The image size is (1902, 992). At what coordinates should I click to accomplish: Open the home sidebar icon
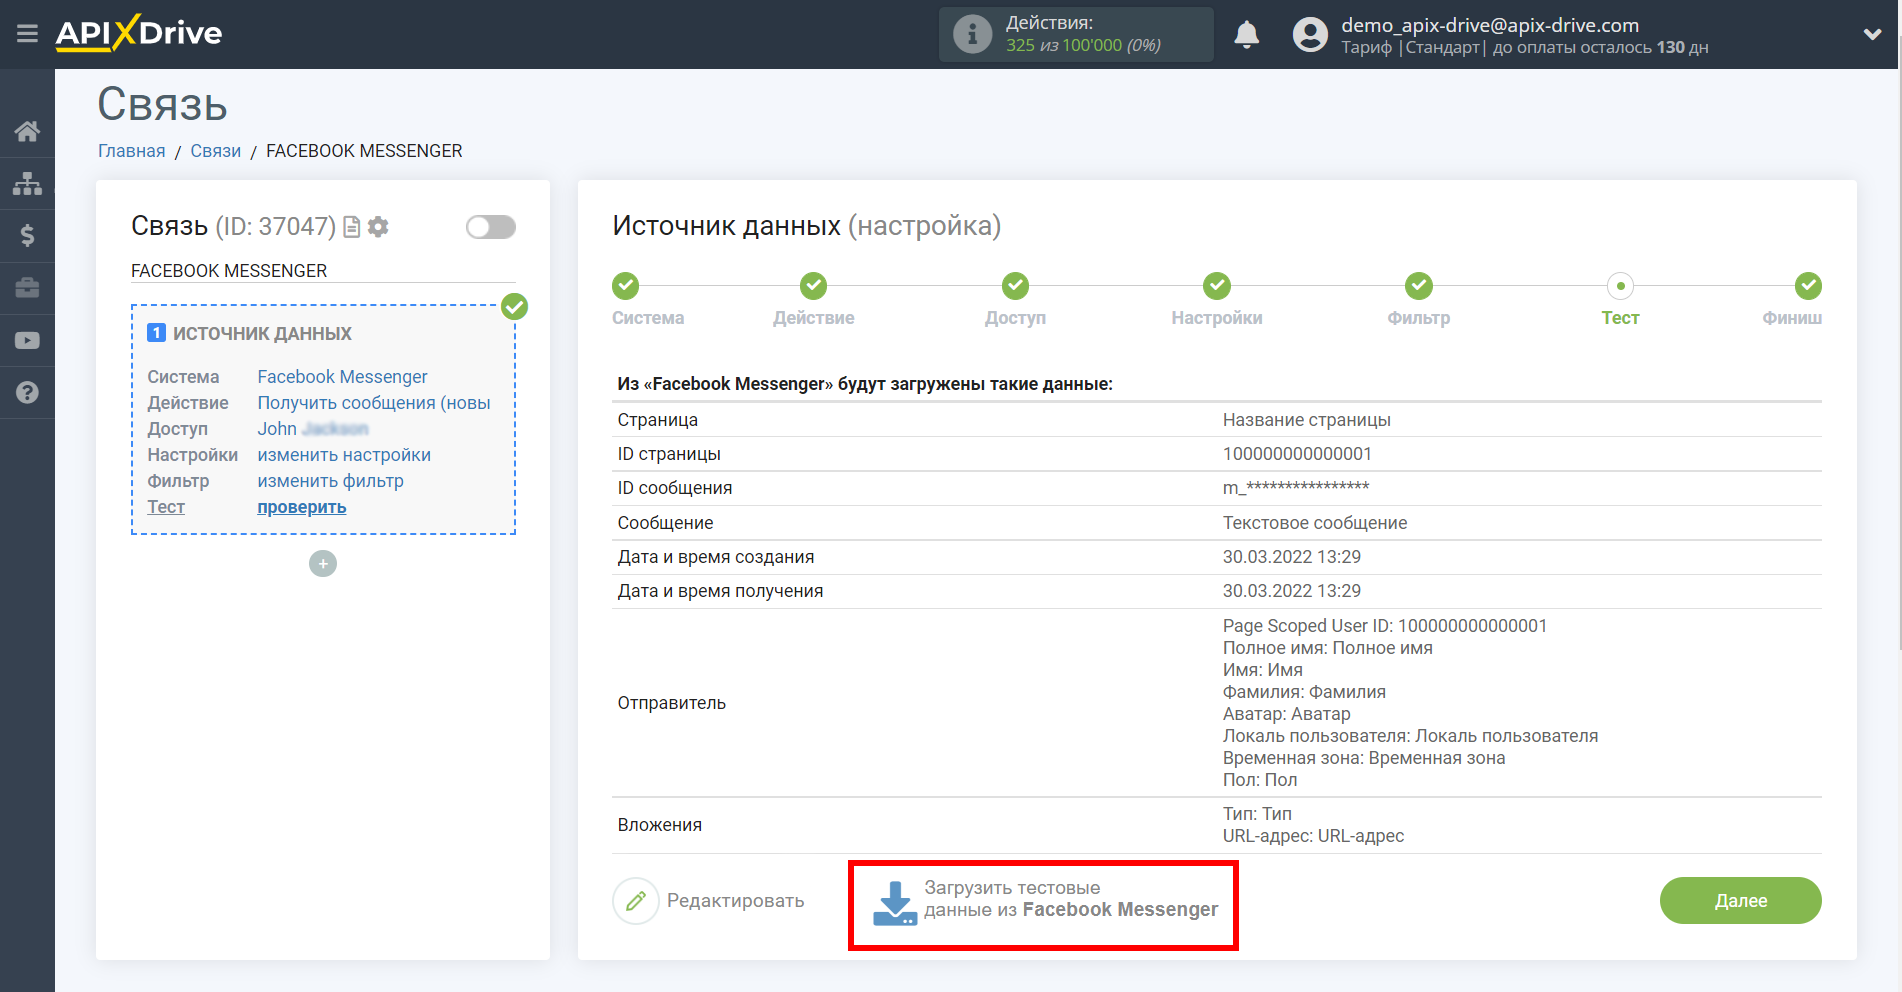(x=27, y=131)
